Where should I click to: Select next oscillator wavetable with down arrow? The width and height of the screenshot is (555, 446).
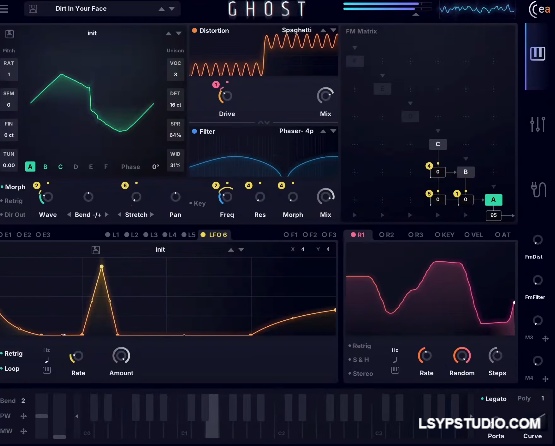coord(178,33)
